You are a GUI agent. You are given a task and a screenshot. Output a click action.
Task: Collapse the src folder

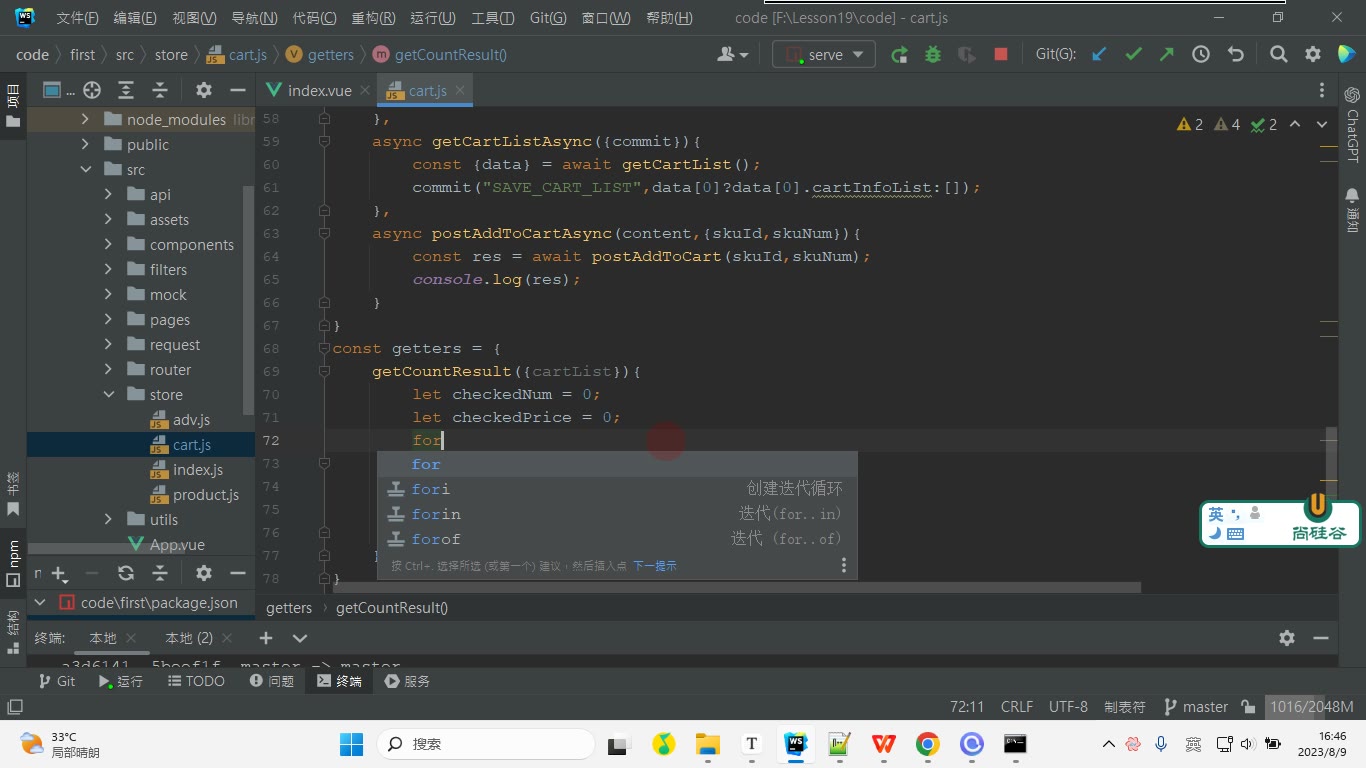[85, 169]
